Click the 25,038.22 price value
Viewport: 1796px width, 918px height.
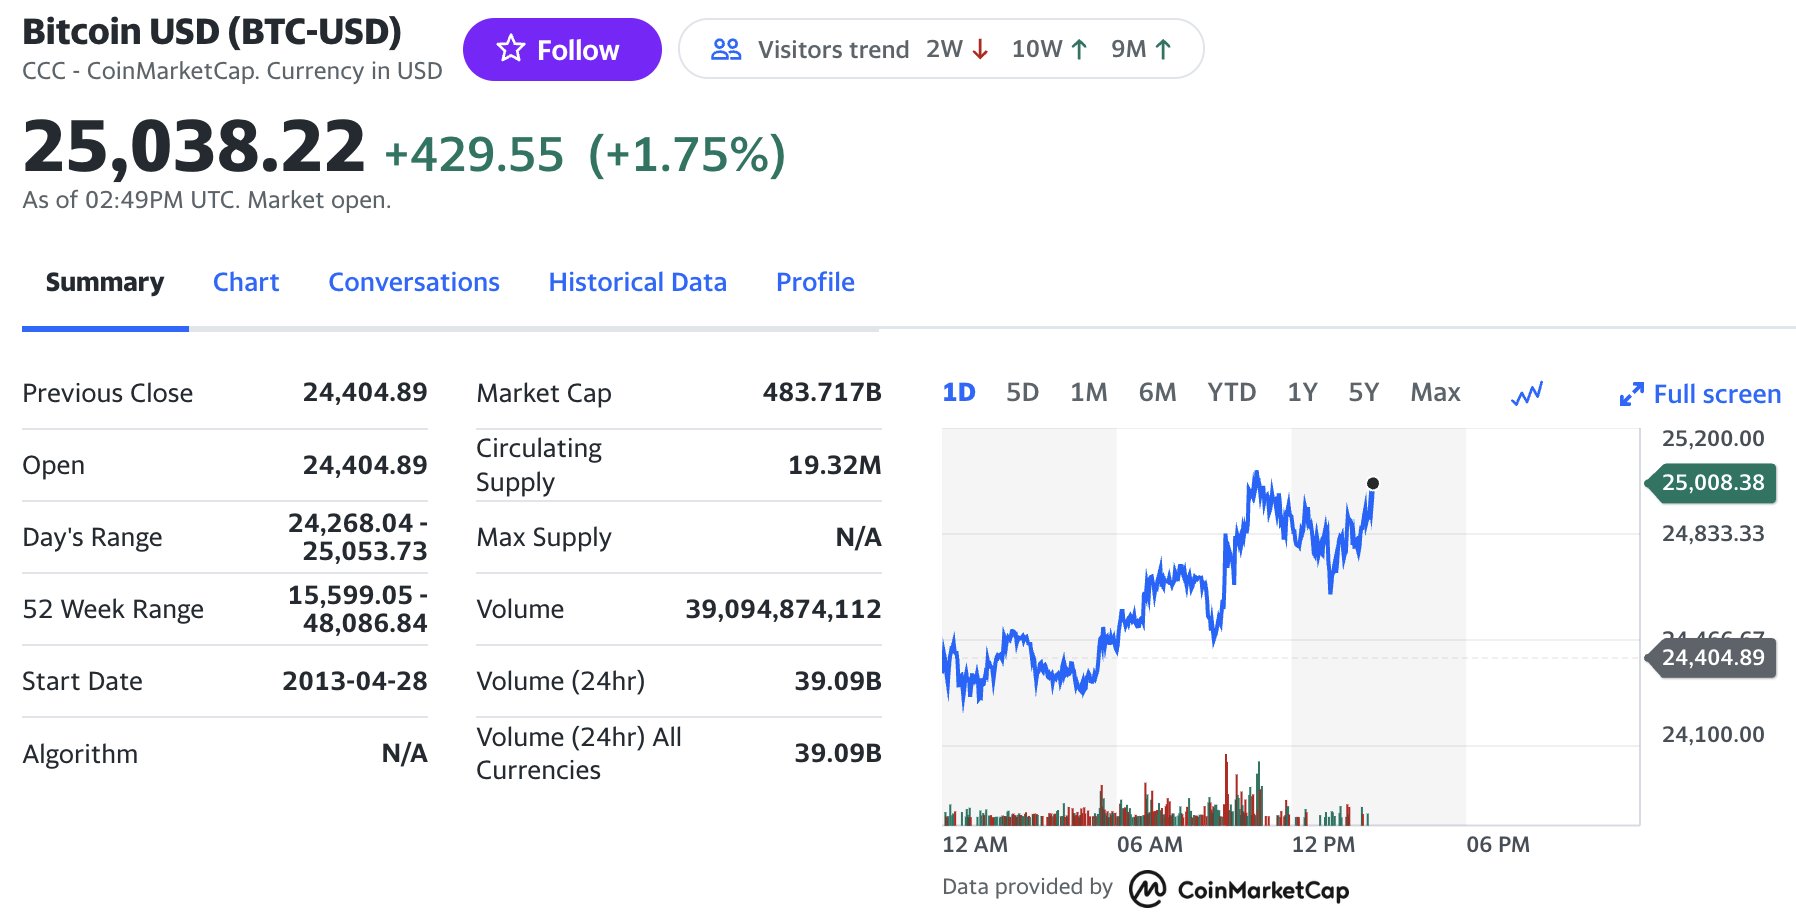(x=194, y=147)
